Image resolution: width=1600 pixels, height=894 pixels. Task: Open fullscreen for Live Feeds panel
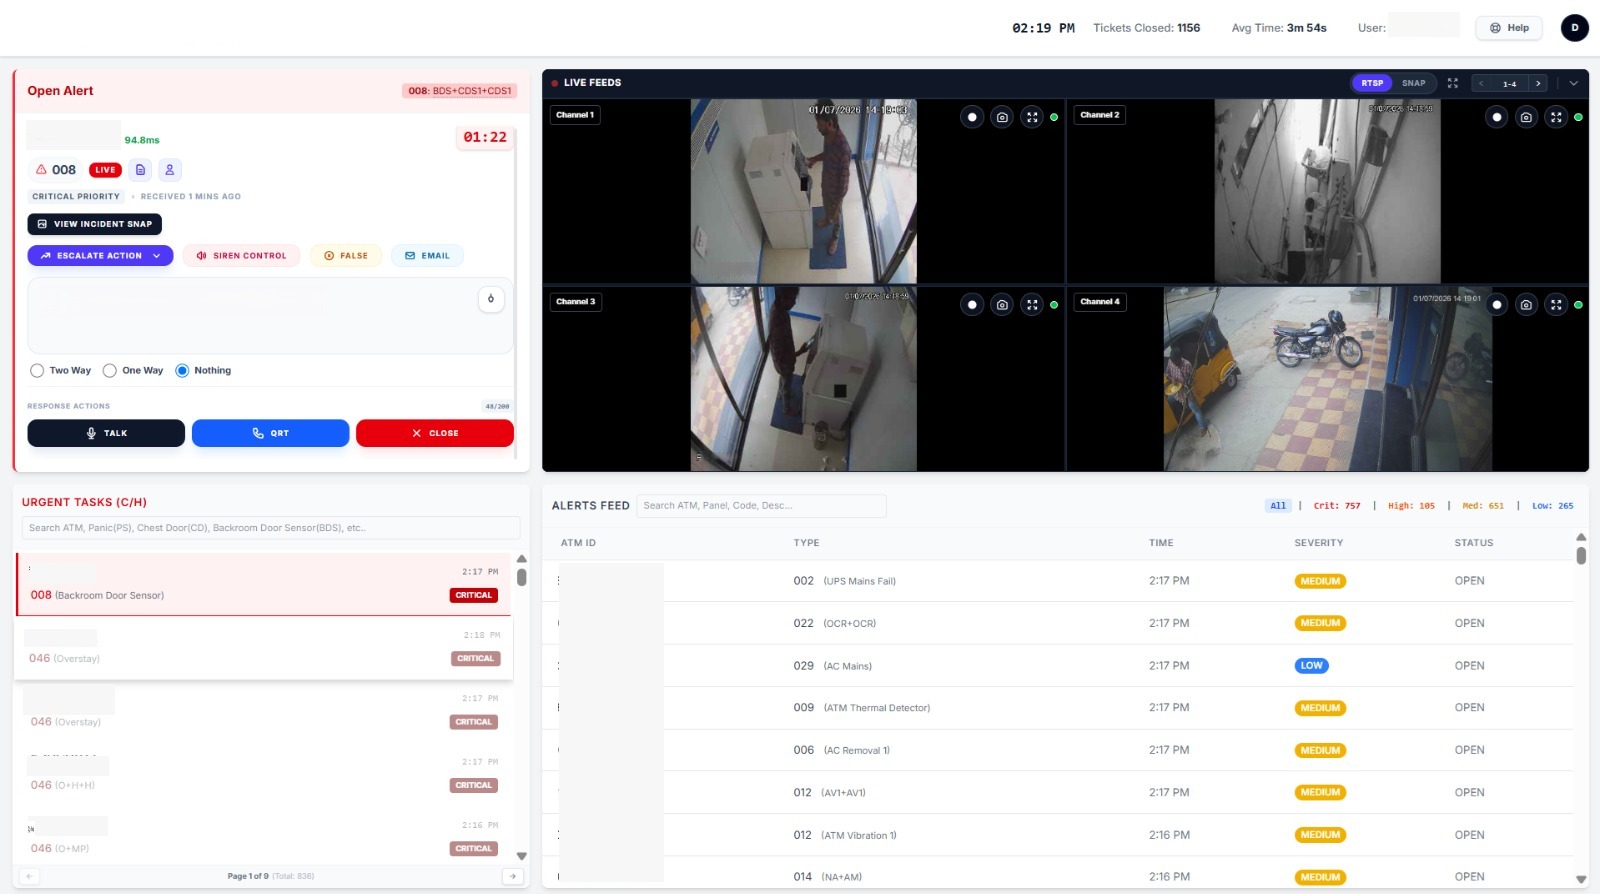1453,83
